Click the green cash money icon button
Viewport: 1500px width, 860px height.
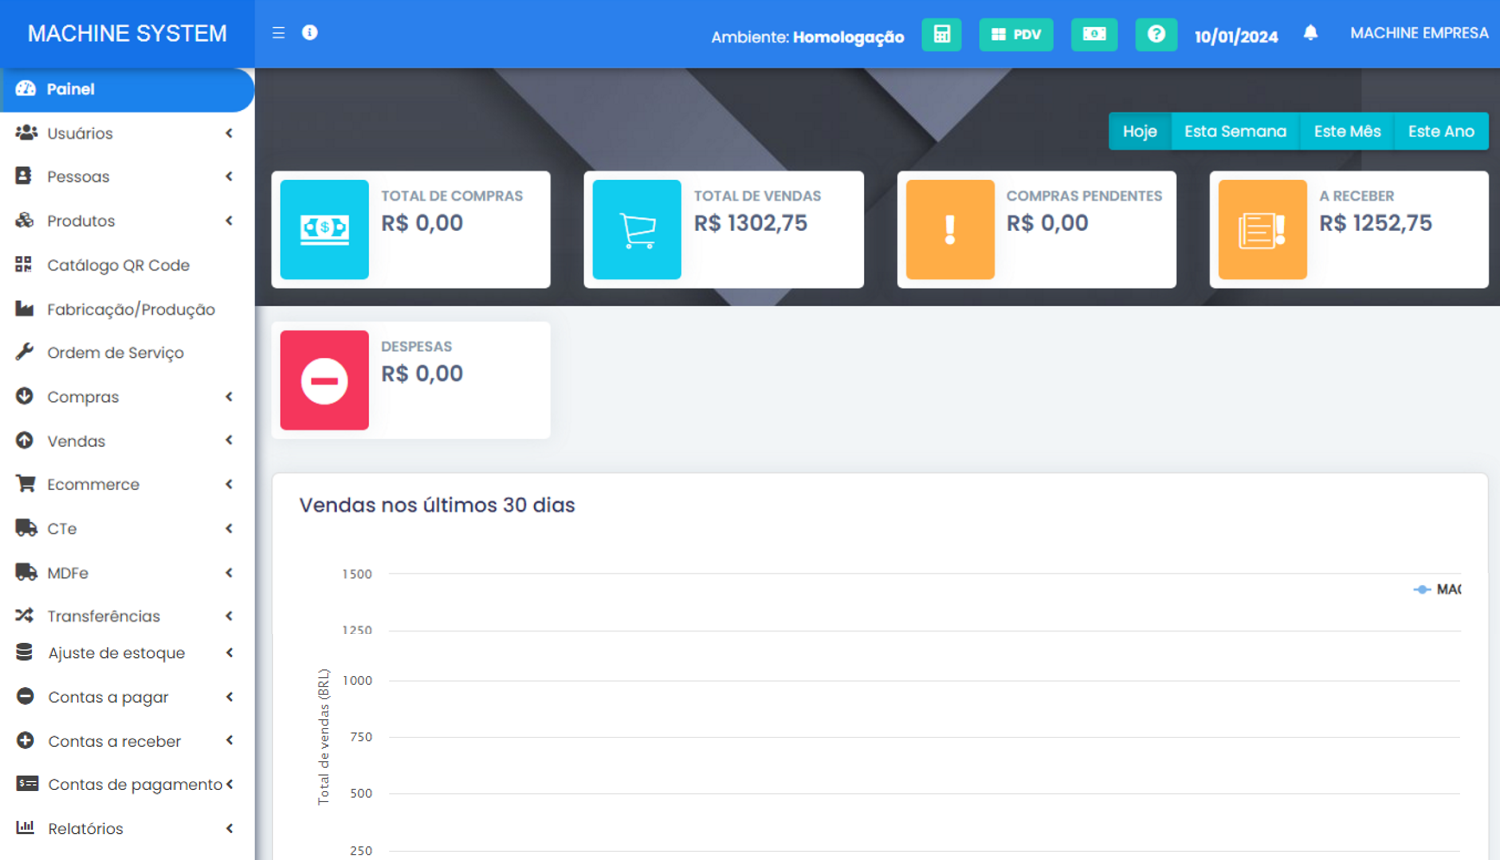(1094, 34)
